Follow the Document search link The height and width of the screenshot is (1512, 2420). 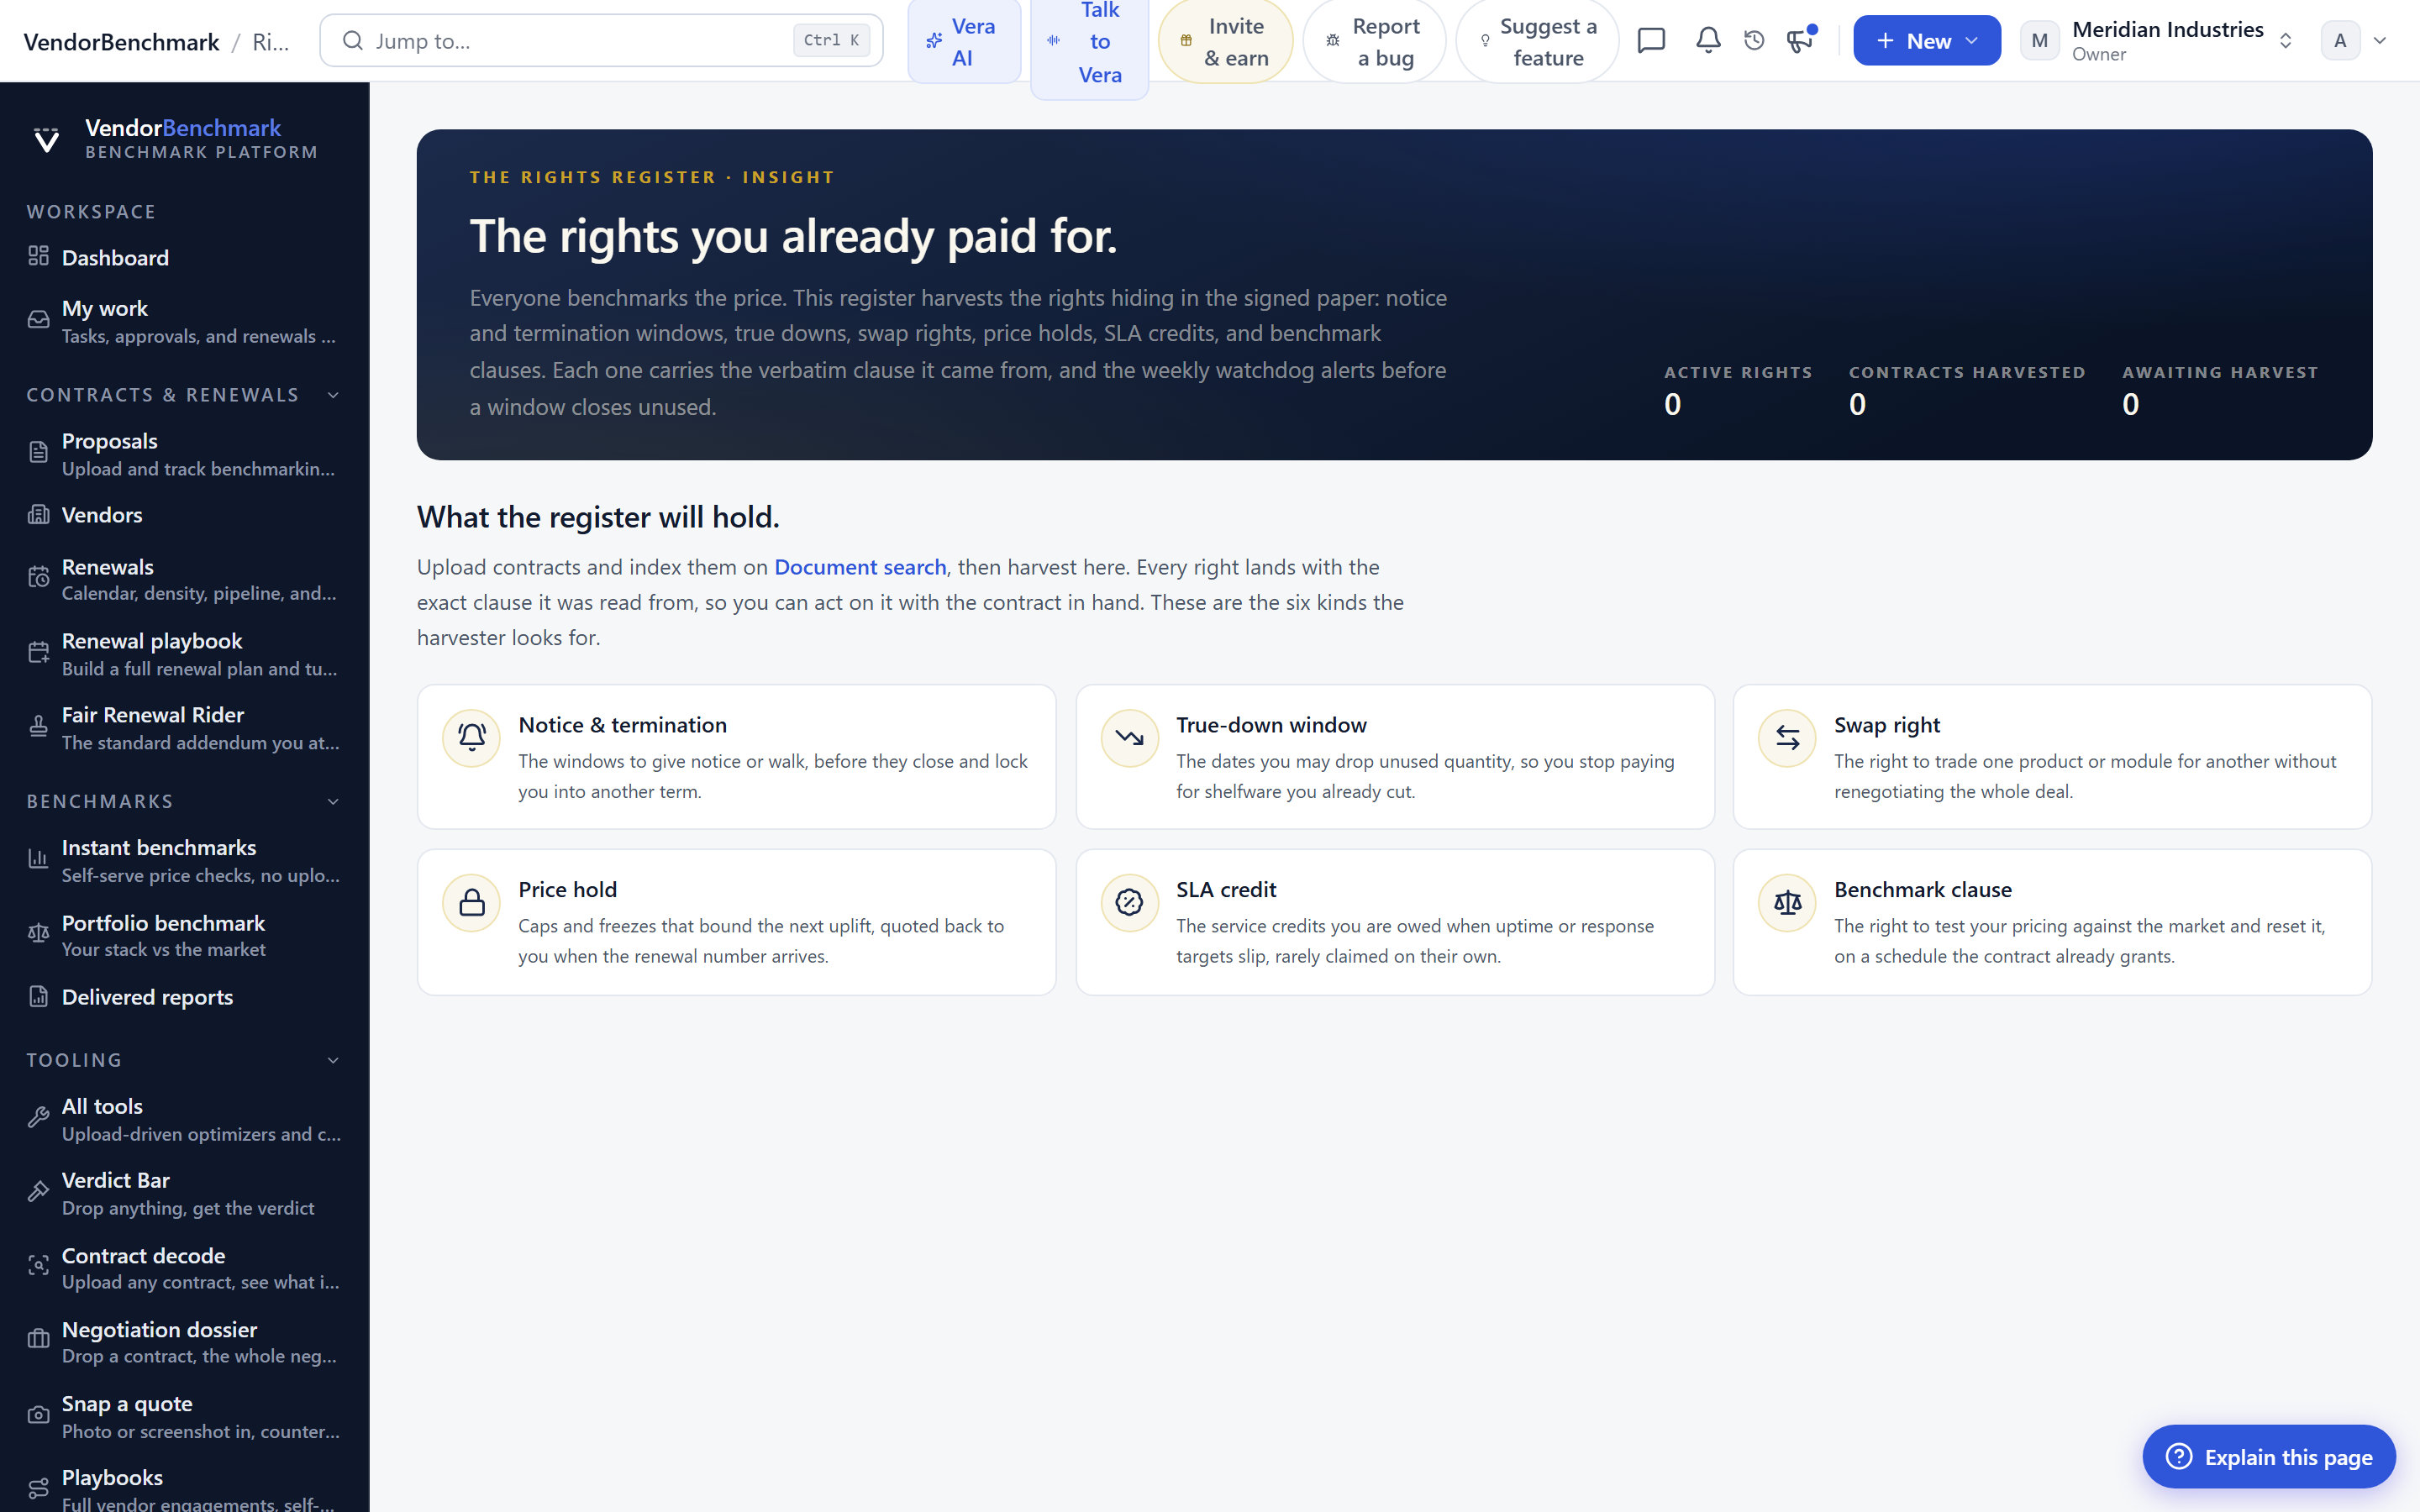pyautogui.click(x=860, y=567)
